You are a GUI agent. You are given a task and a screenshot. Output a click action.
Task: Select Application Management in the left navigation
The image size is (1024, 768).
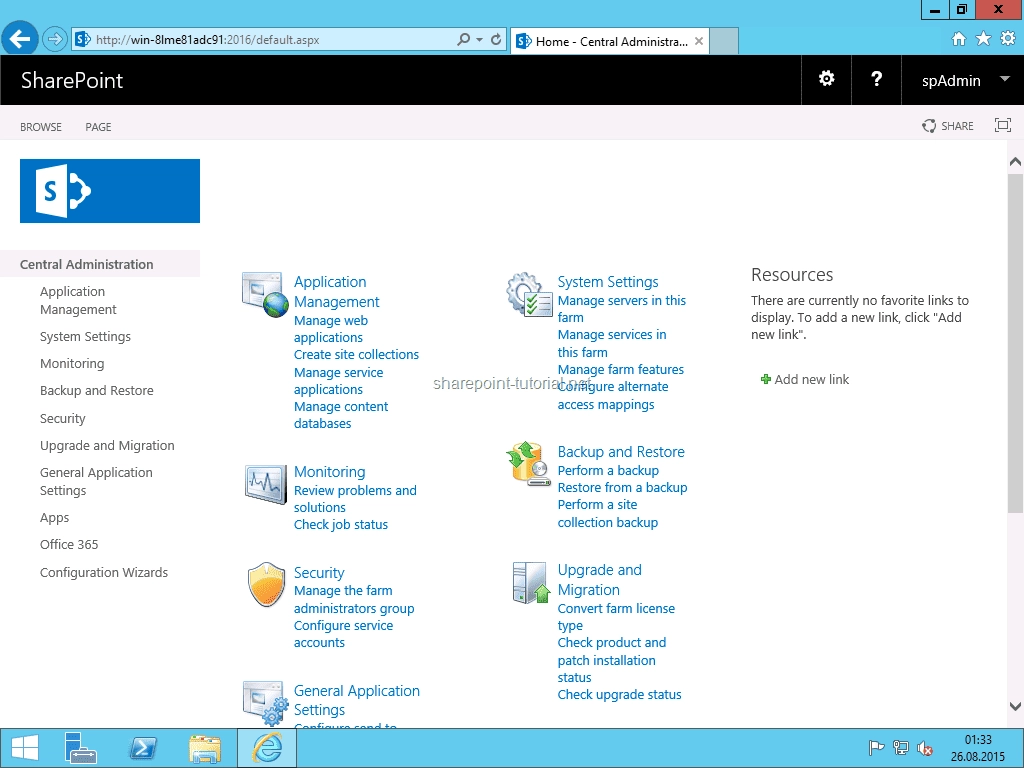click(x=78, y=300)
